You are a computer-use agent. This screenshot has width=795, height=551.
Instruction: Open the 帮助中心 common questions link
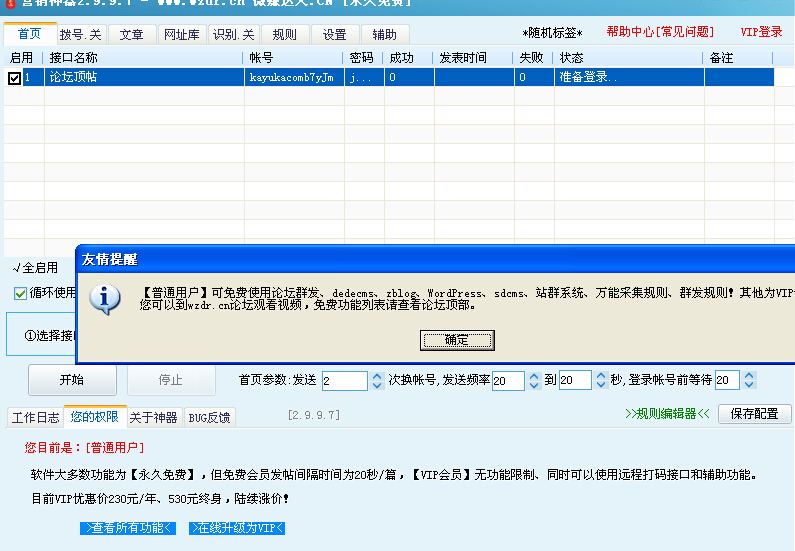[660, 32]
